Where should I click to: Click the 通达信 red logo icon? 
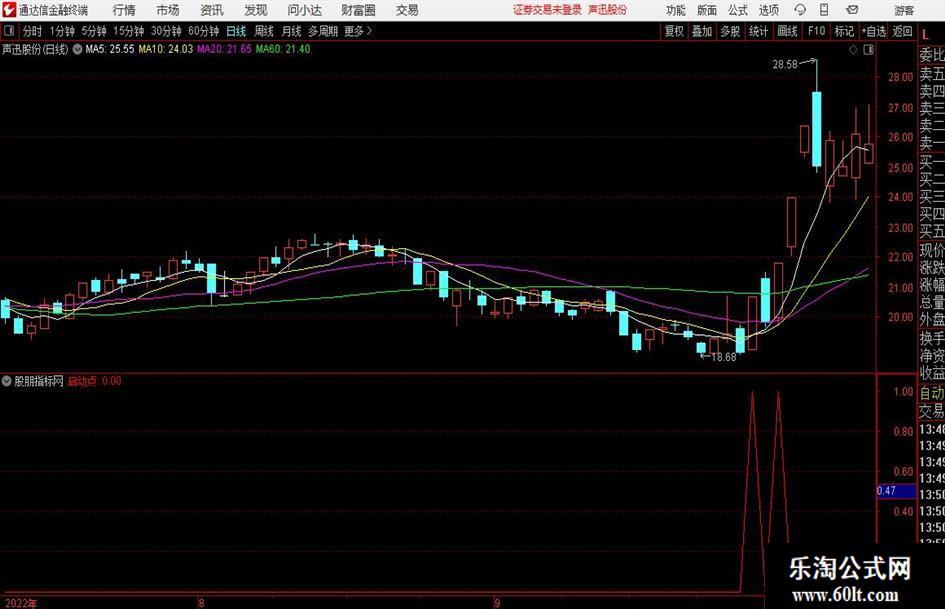click(x=8, y=10)
